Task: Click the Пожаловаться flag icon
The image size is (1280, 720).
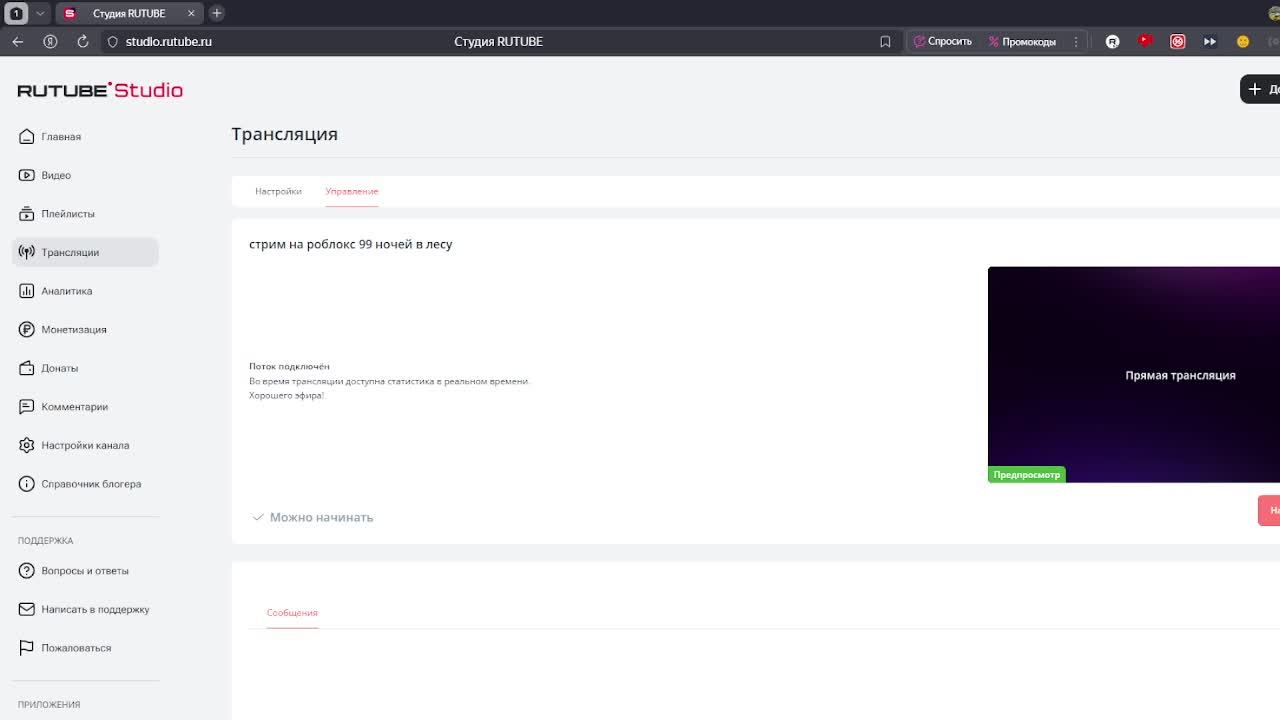Action: pos(26,648)
